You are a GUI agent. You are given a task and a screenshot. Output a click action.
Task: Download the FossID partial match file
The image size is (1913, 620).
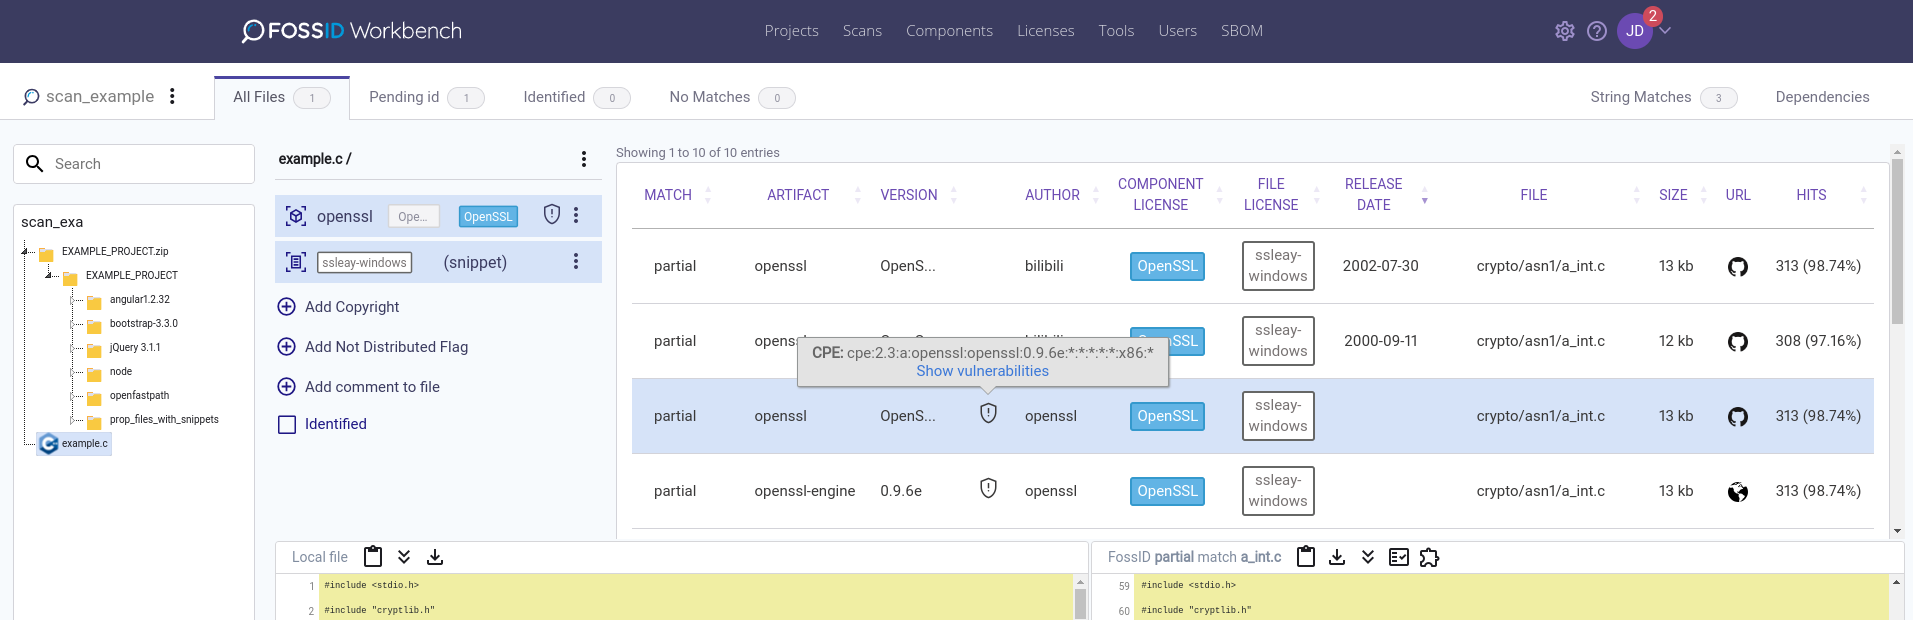coord(1337,557)
